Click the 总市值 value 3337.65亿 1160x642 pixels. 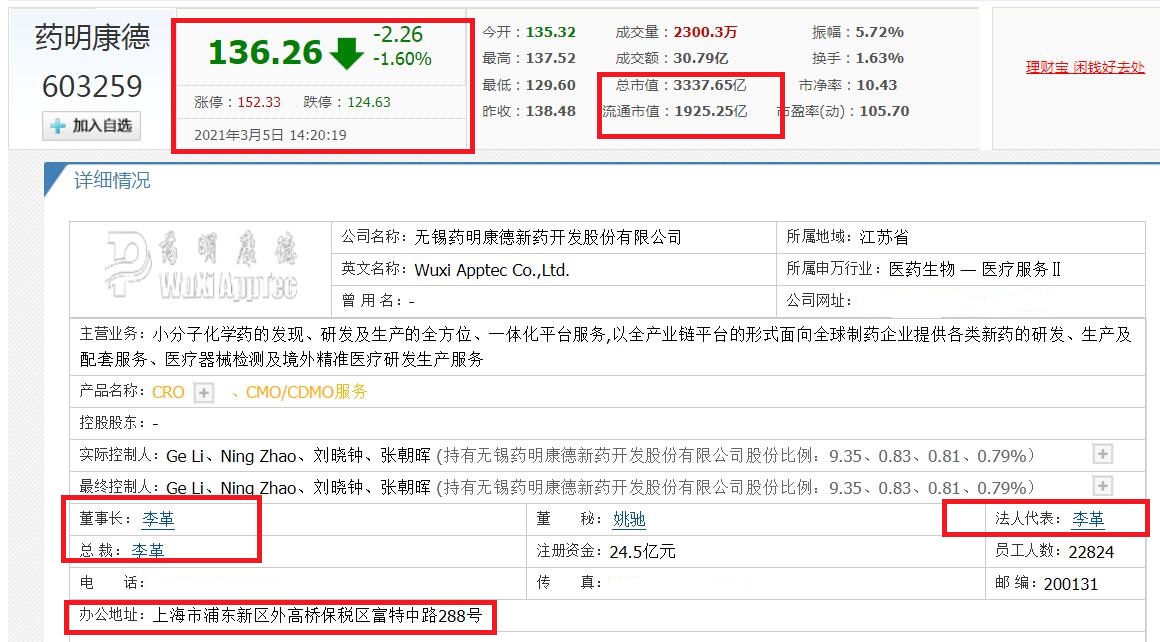(710, 85)
